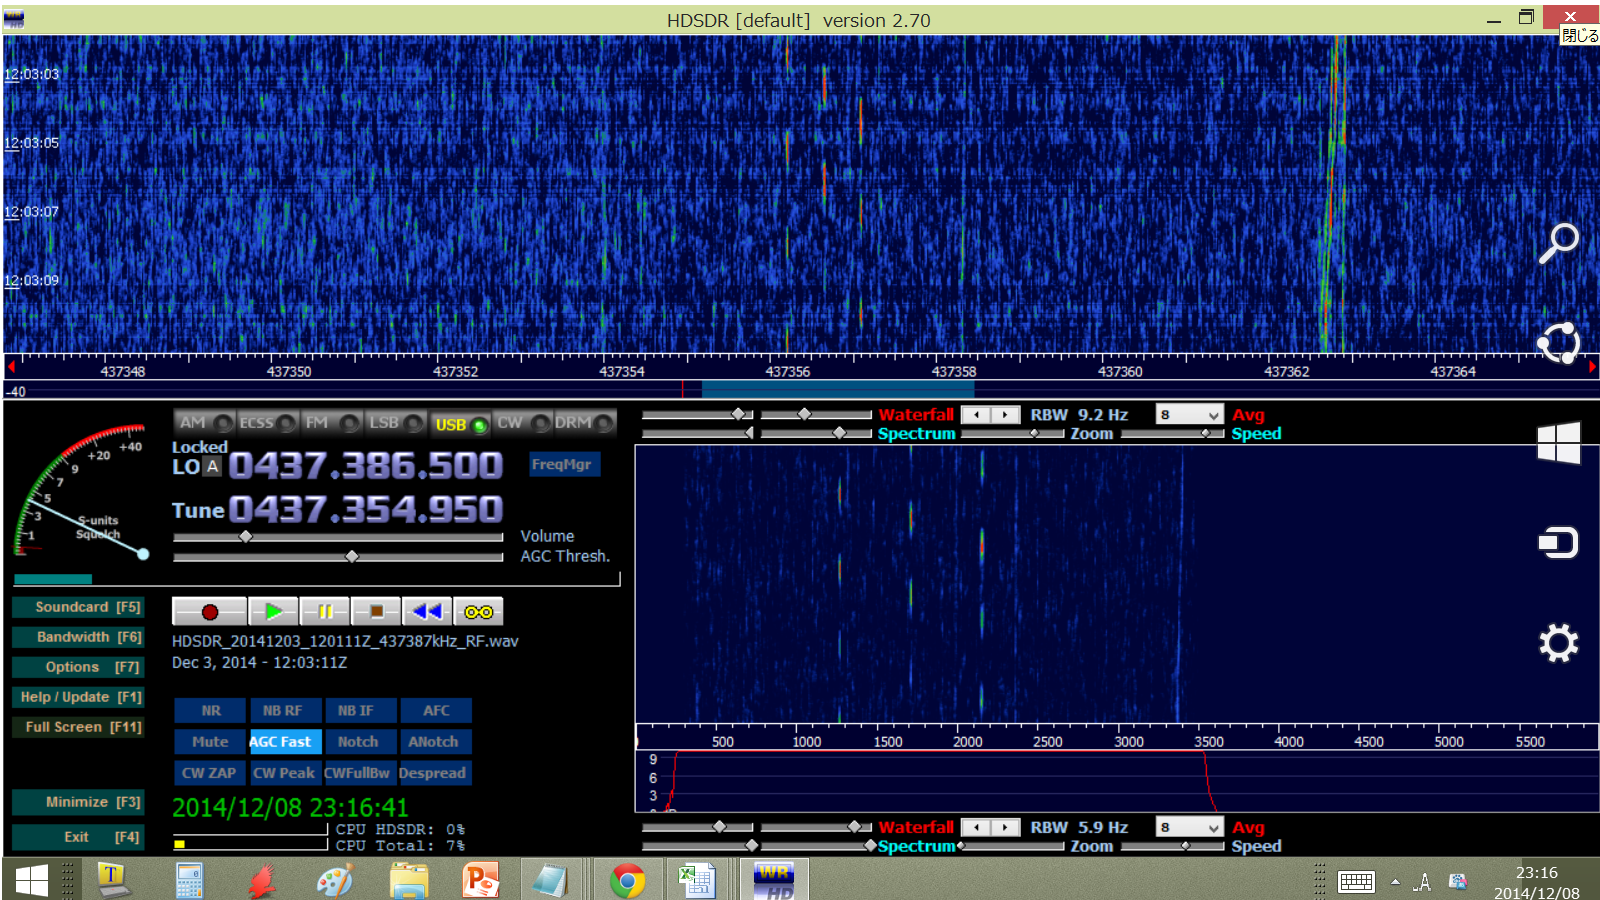
Task: Toggle CW ZAP function
Action: 210,772
